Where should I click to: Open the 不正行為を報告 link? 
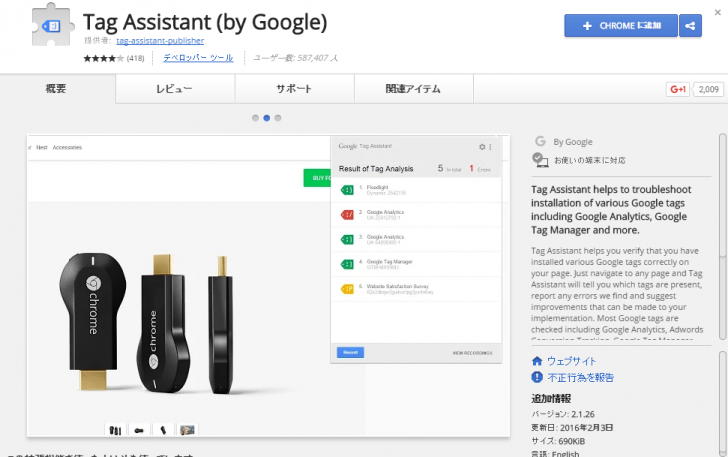[x=580, y=378]
